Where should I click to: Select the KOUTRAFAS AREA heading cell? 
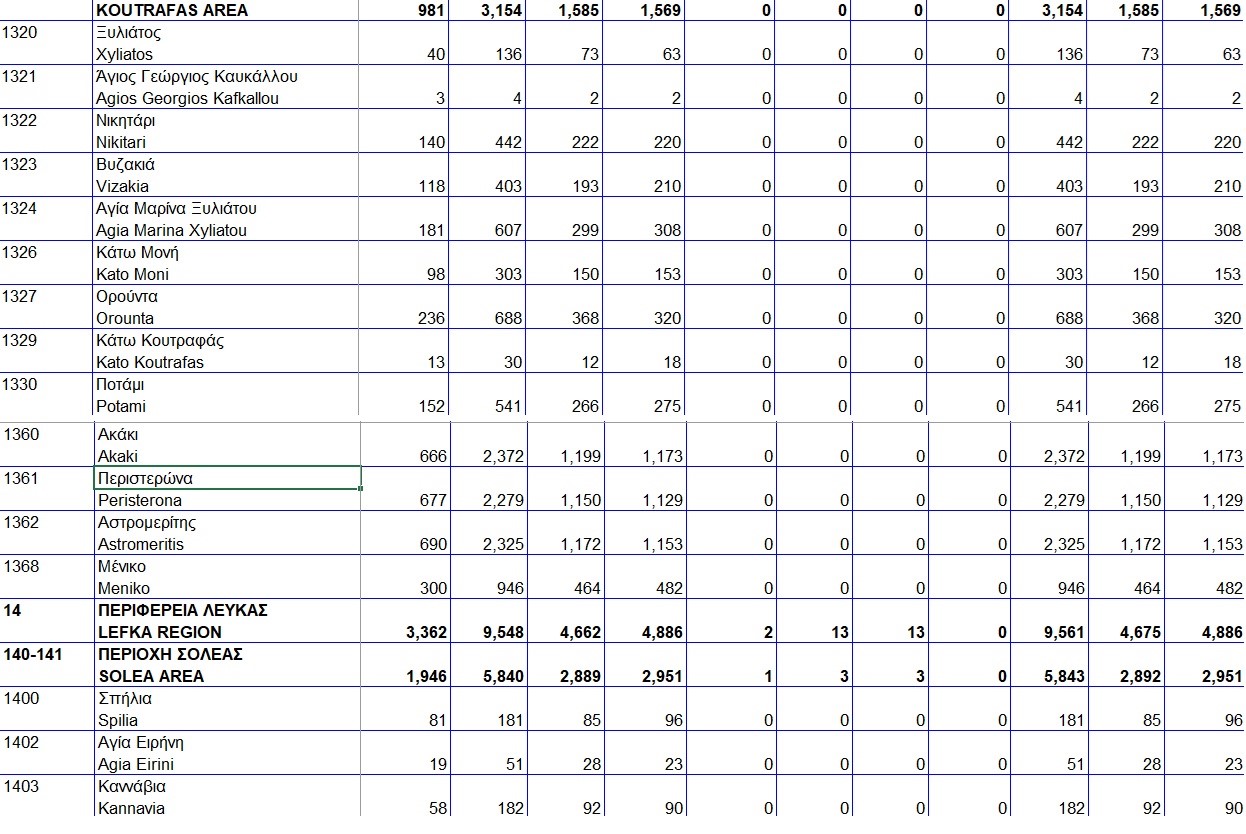click(x=172, y=10)
